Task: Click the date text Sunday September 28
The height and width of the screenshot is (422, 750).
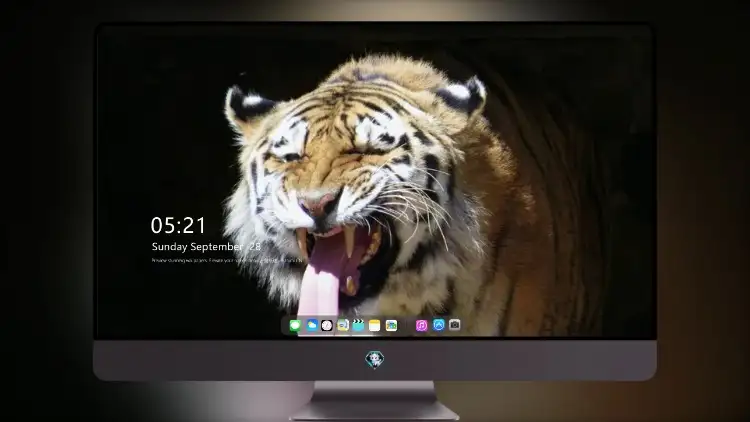Action: click(x=206, y=246)
